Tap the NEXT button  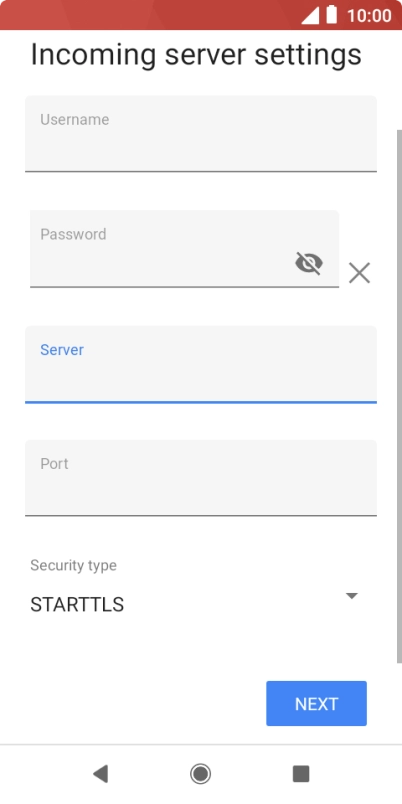click(316, 704)
